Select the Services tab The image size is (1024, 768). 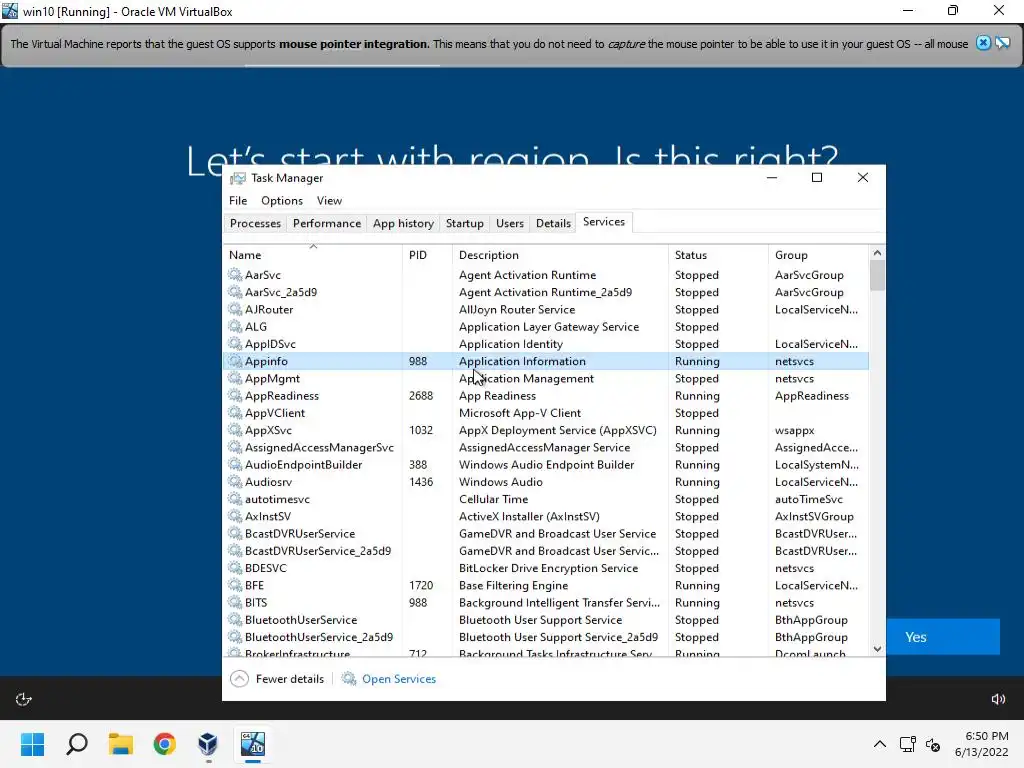(603, 222)
